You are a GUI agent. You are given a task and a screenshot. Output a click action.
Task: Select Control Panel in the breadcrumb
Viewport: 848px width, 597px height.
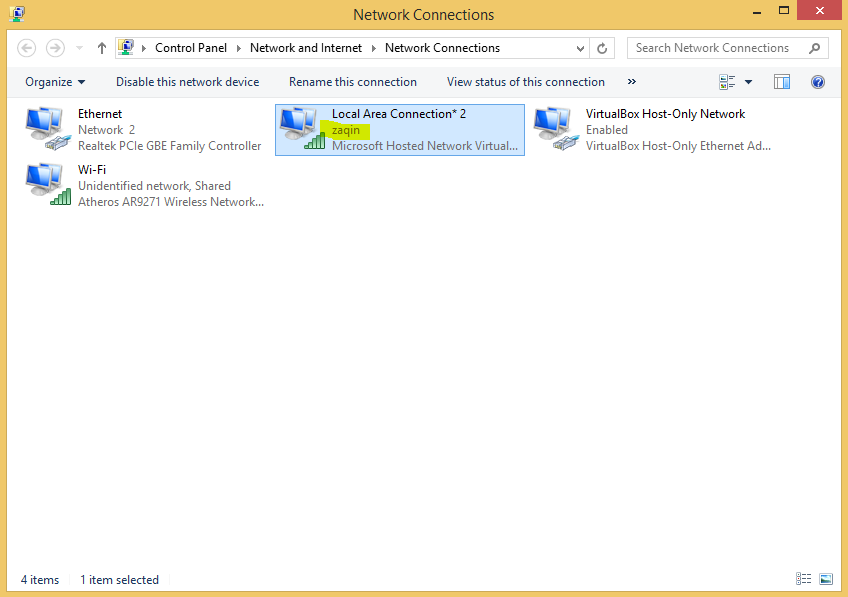tap(191, 48)
